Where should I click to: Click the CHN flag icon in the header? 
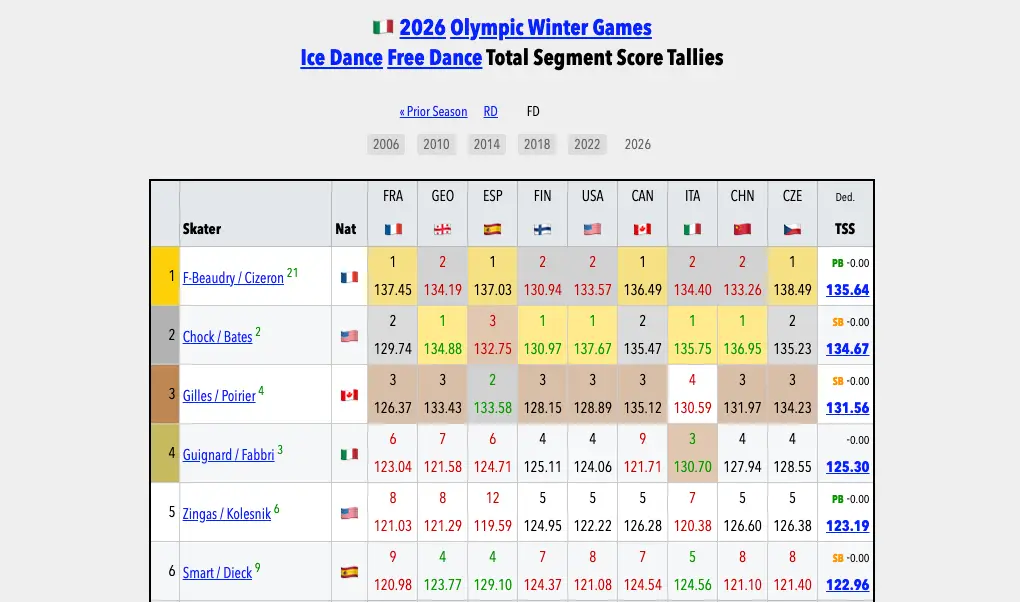(742, 228)
